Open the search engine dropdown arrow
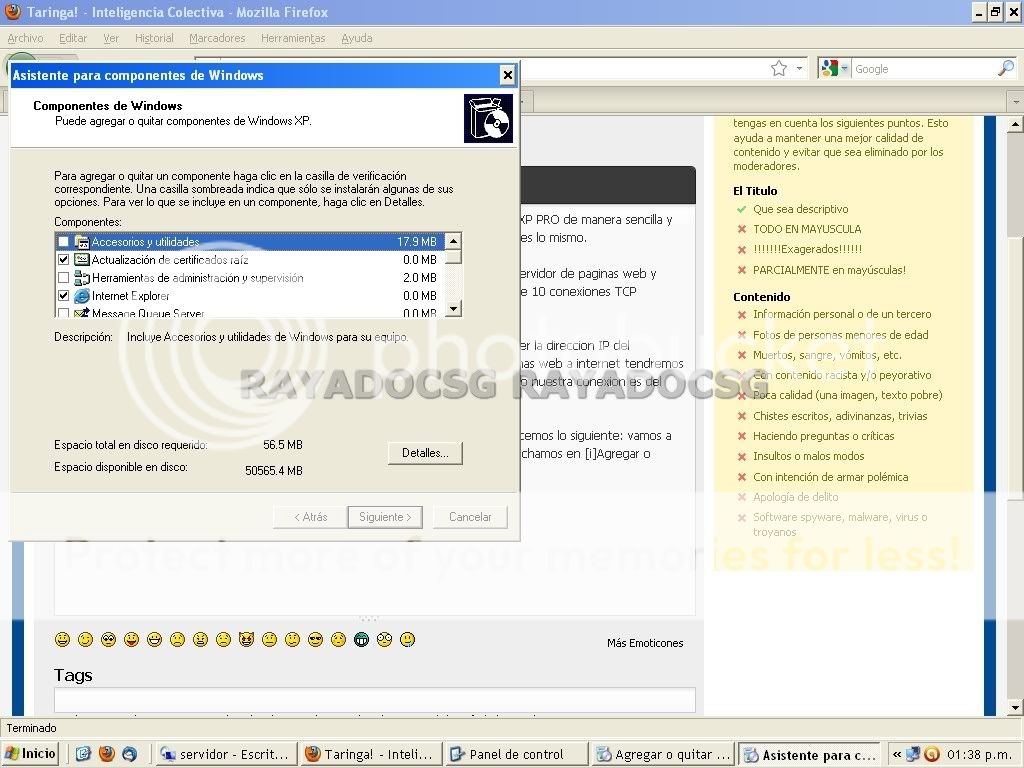Viewport: 1024px width, 768px height. pos(844,68)
